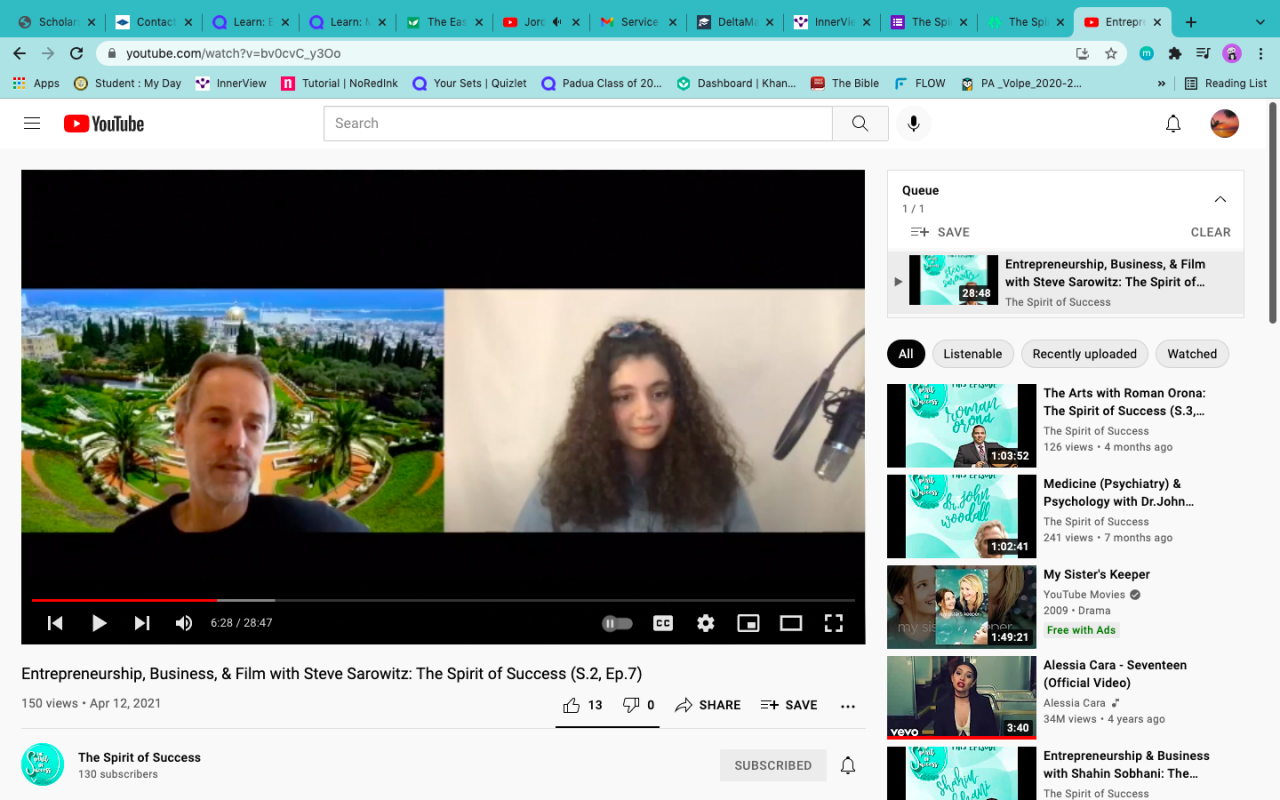The image size is (1280, 800).
Task: Save the video to a playlist
Action: pos(789,705)
